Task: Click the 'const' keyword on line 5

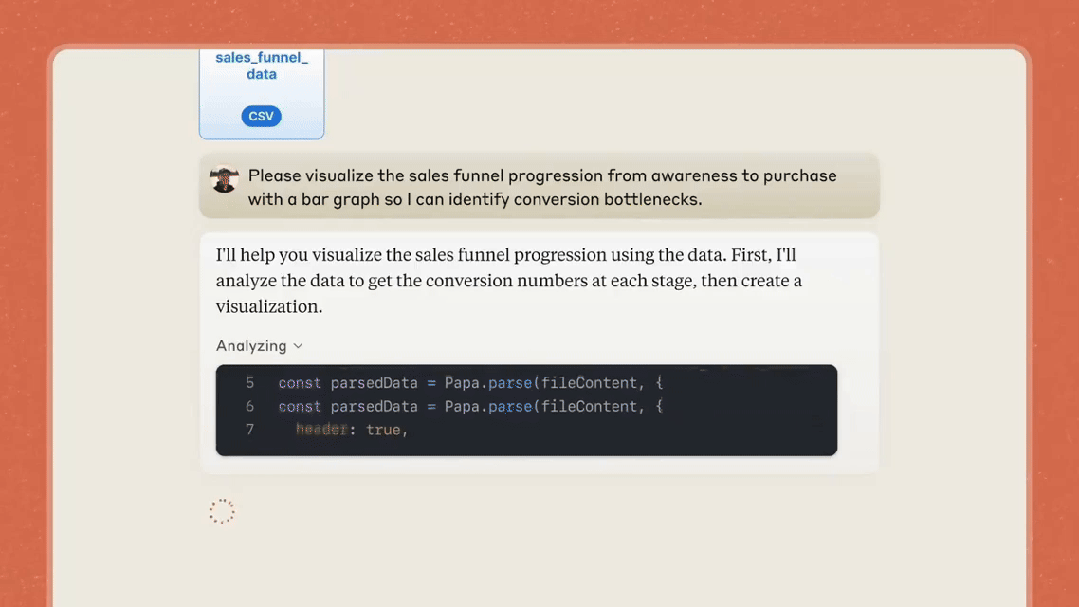Action: [300, 383]
